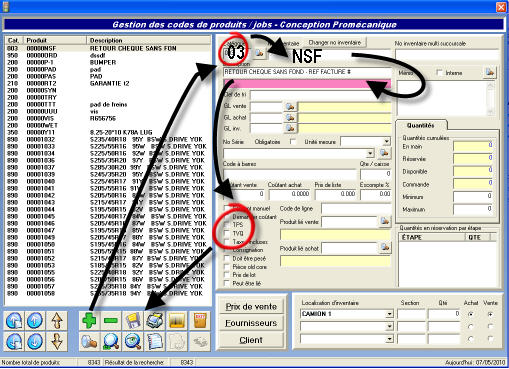Jump to the first record with top-left blue arrow
Image resolution: width=509 pixels, height=369 pixels.
point(14,321)
